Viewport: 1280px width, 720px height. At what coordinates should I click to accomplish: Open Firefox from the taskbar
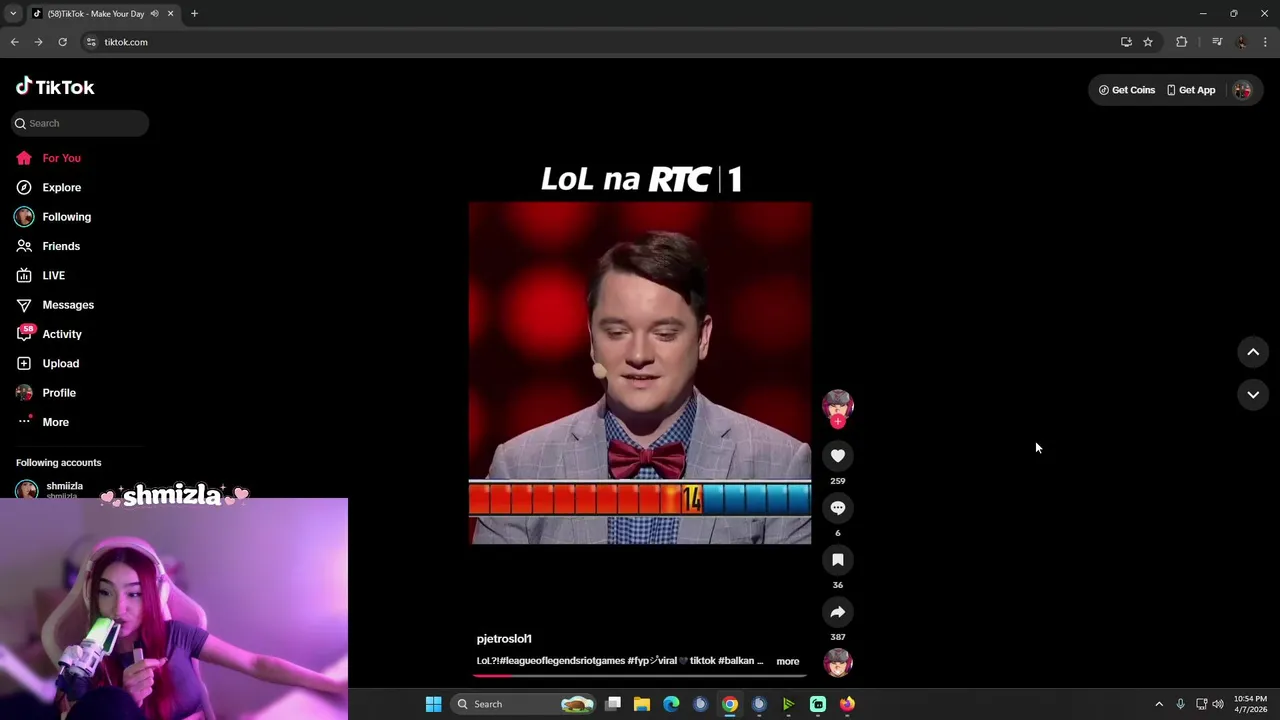[x=847, y=704]
